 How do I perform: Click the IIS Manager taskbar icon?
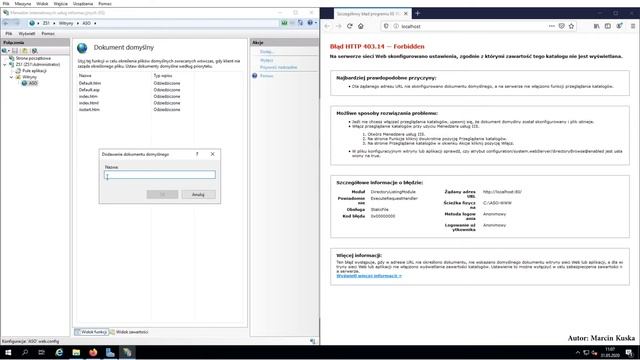click(127, 352)
